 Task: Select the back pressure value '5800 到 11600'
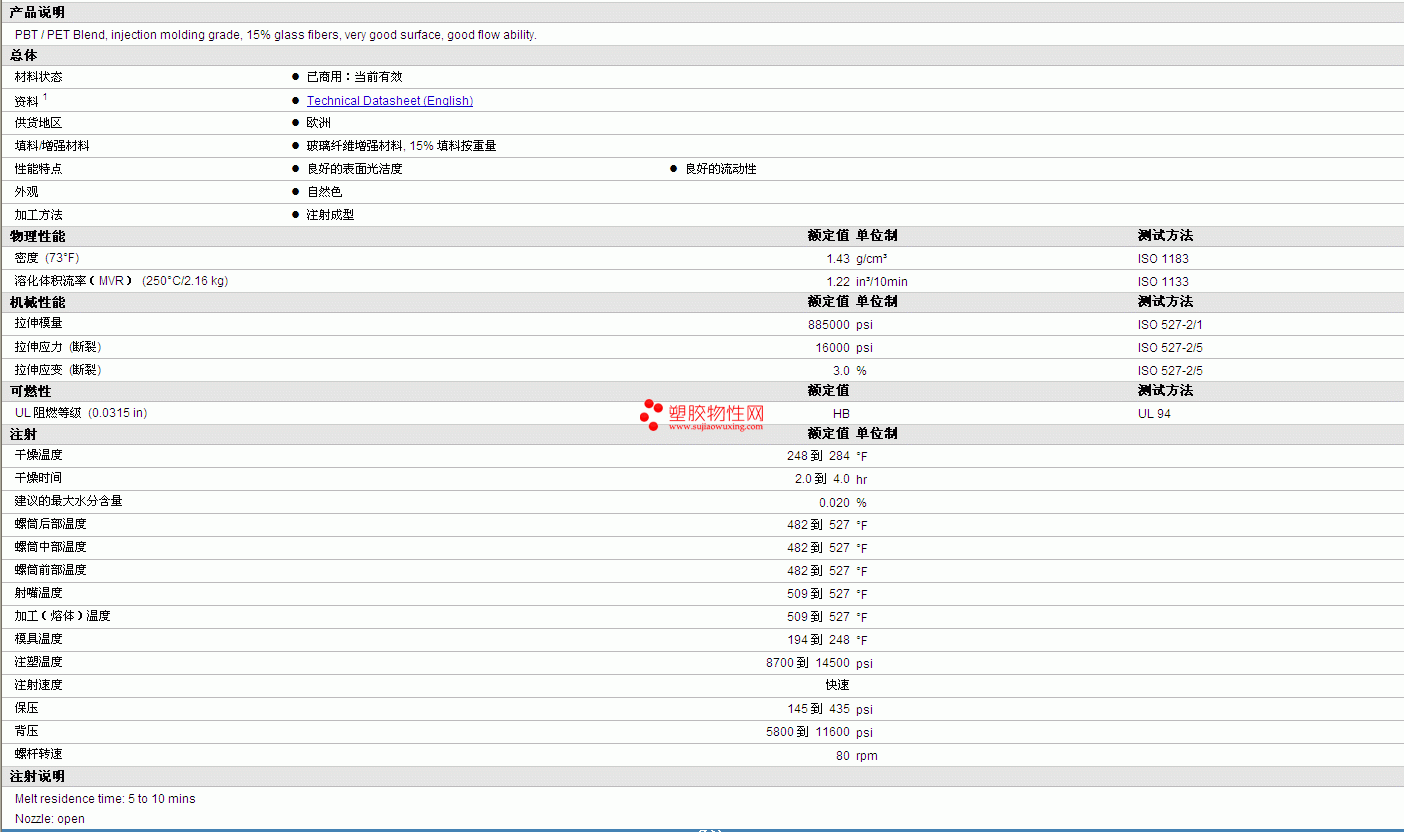[808, 732]
